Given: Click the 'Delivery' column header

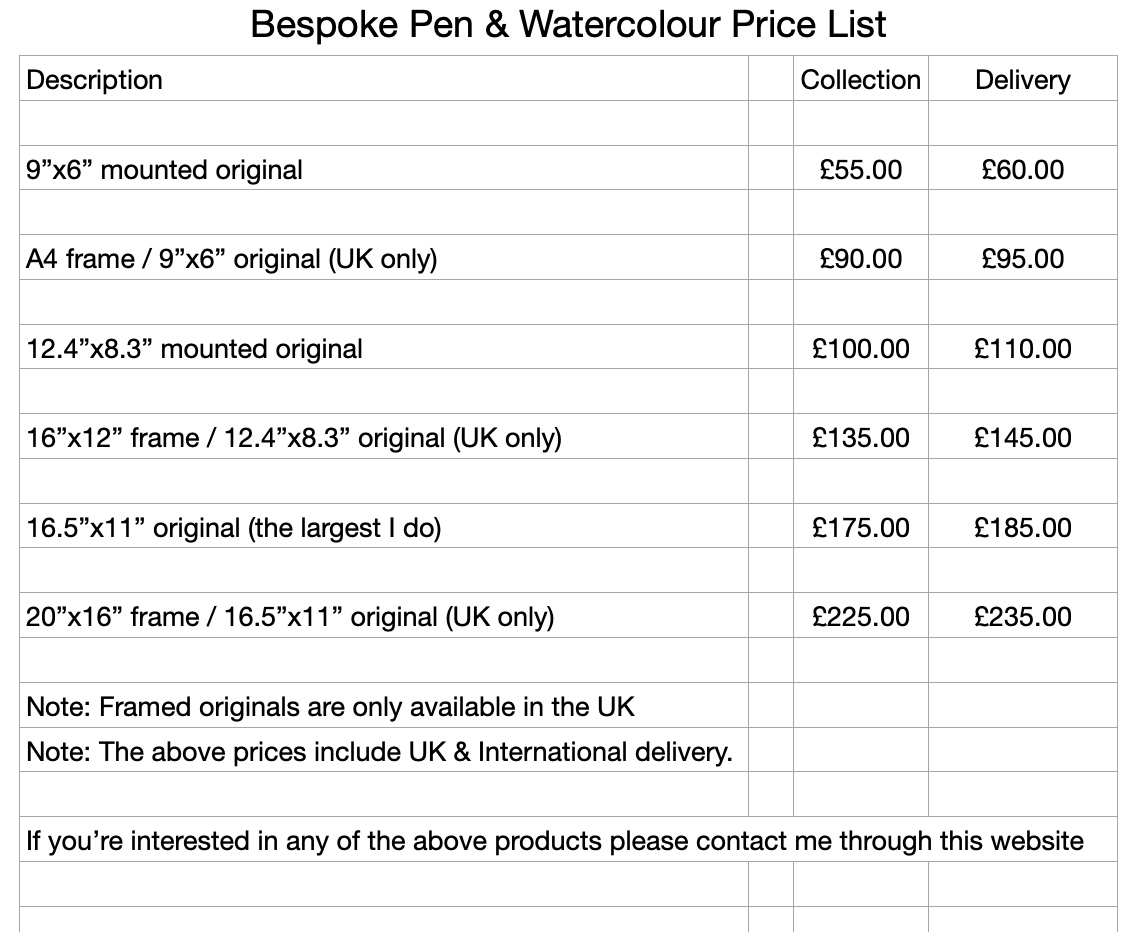Looking at the screenshot, I should click(1022, 80).
